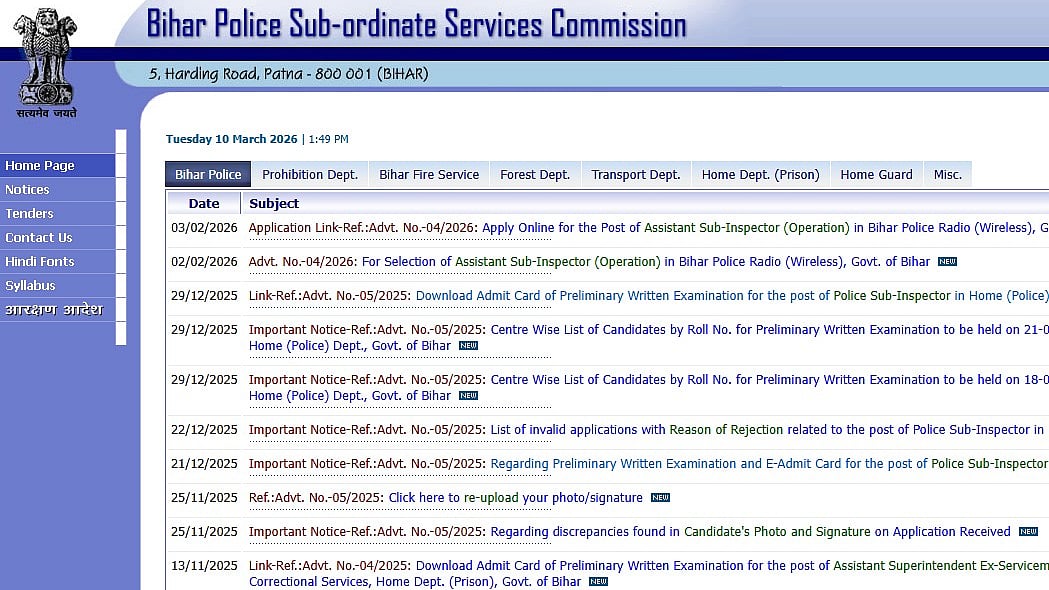Click the Indian national emblem logo
This screenshot has height=590, width=1049.
click(x=45, y=58)
